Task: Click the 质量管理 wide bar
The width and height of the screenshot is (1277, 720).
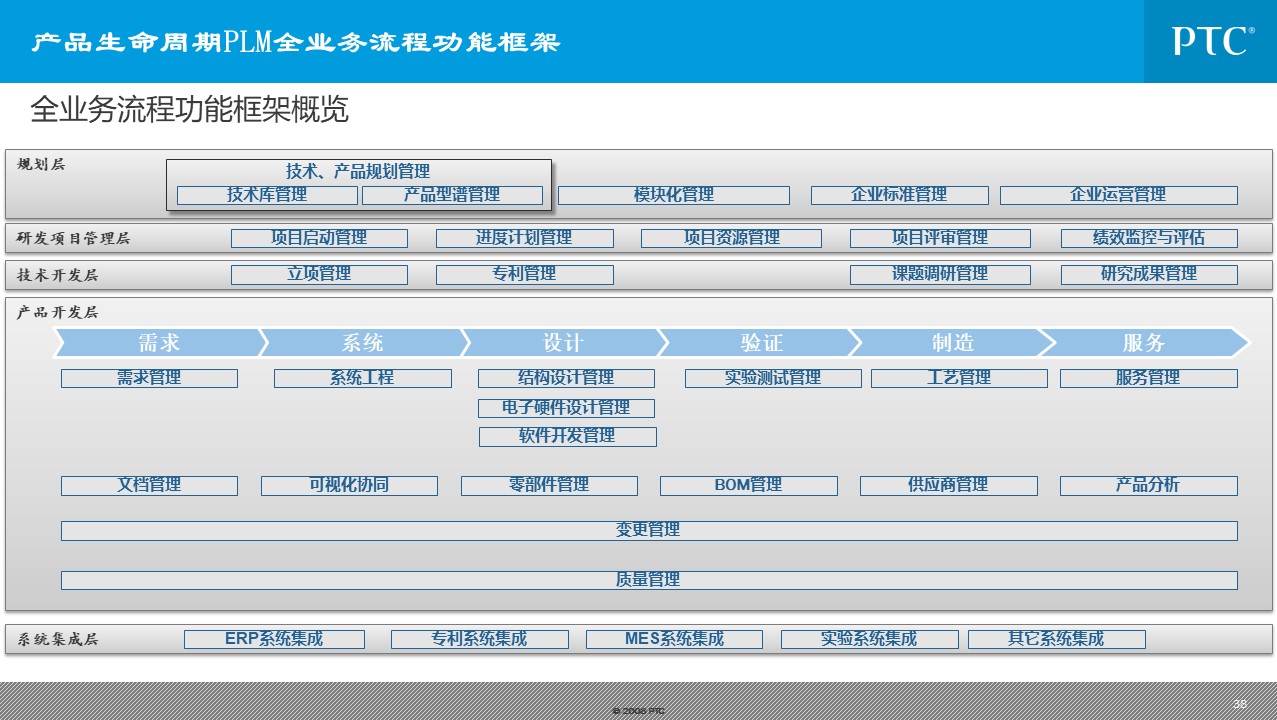Action: 648,580
